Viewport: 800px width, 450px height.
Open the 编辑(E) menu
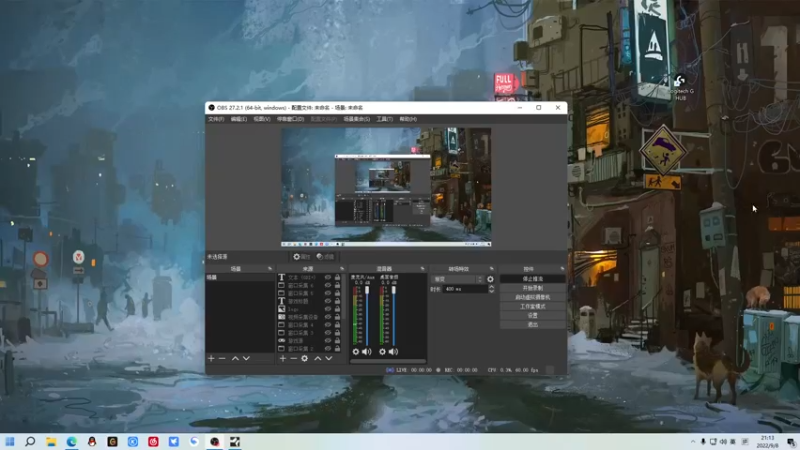(238, 119)
